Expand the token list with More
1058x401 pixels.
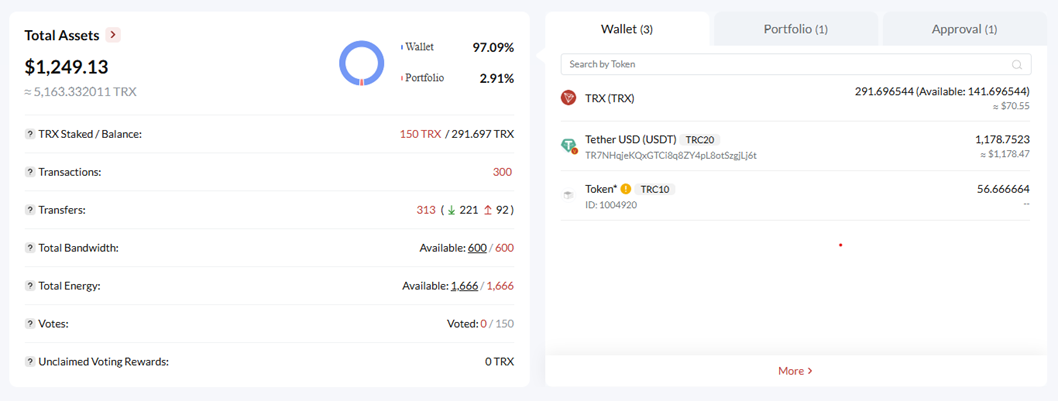(795, 371)
